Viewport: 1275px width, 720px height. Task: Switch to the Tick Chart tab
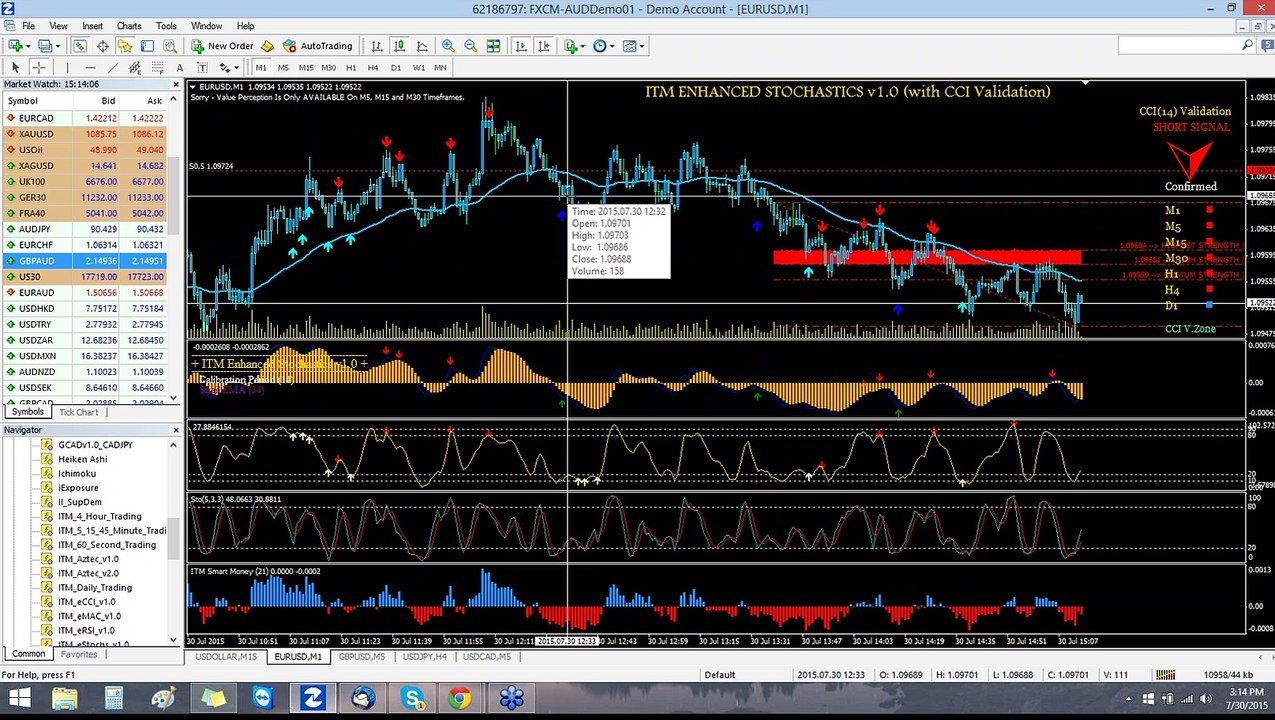pyautogui.click(x=79, y=412)
